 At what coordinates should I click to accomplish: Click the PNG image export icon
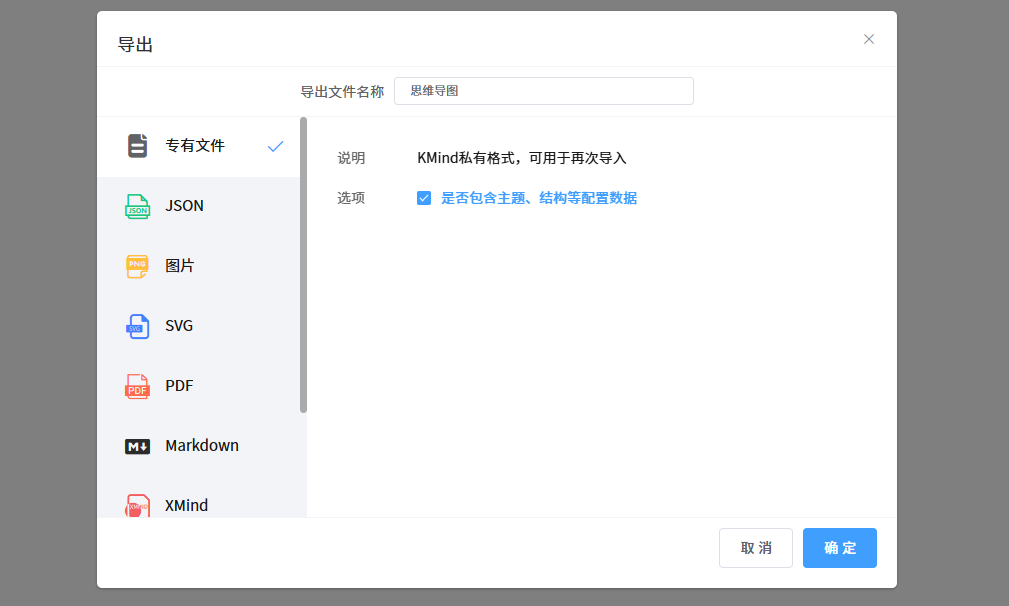137,265
